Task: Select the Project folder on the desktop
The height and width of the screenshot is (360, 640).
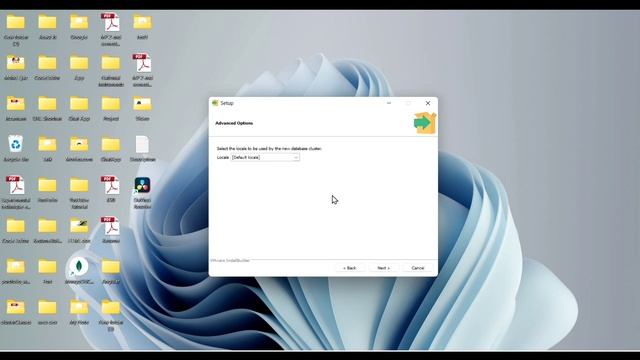Action: tap(111, 108)
